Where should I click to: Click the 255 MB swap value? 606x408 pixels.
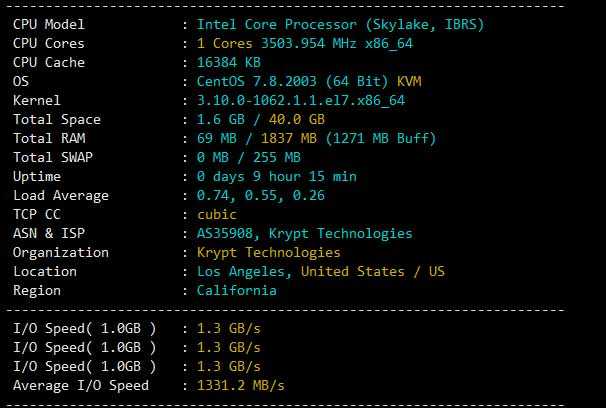click(277, 157)
